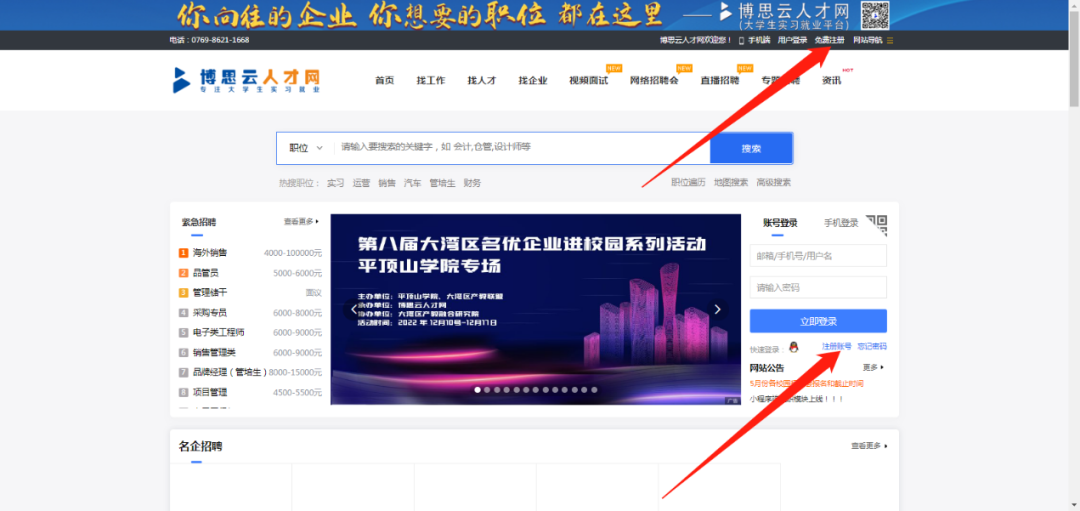Viewport: 1080px width, 511px height.
Task: Open the 电子类工程师 job listing
Action: (219, 333)
